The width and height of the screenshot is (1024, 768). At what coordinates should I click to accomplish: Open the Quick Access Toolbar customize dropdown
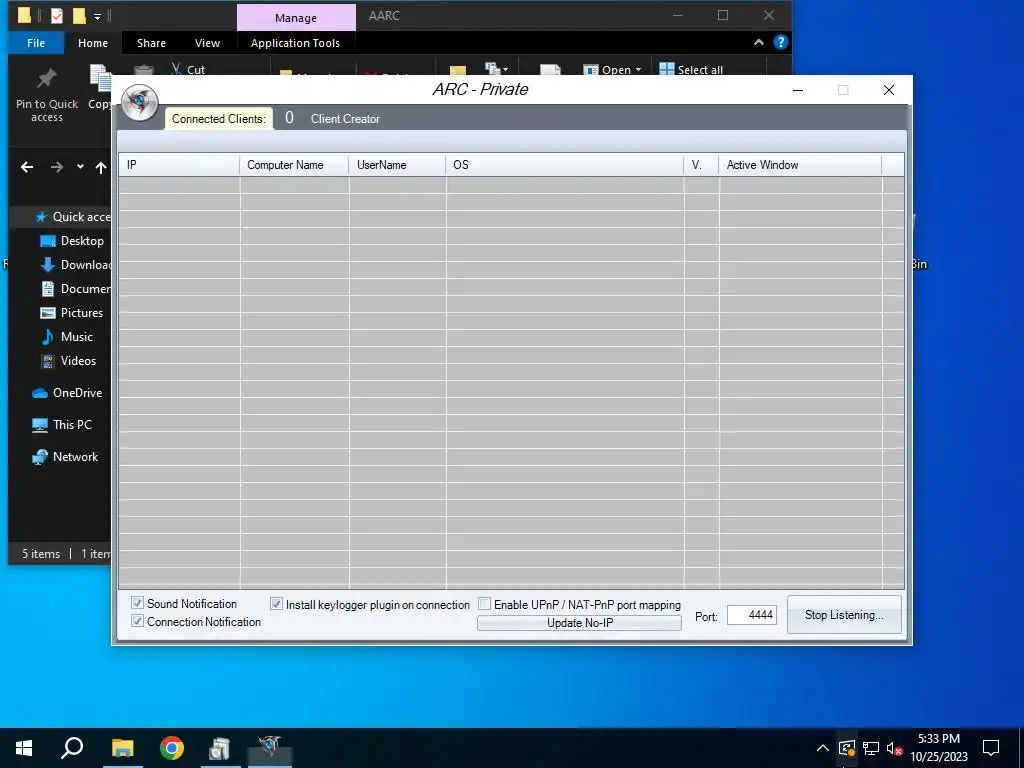click(x=97, y=16)
